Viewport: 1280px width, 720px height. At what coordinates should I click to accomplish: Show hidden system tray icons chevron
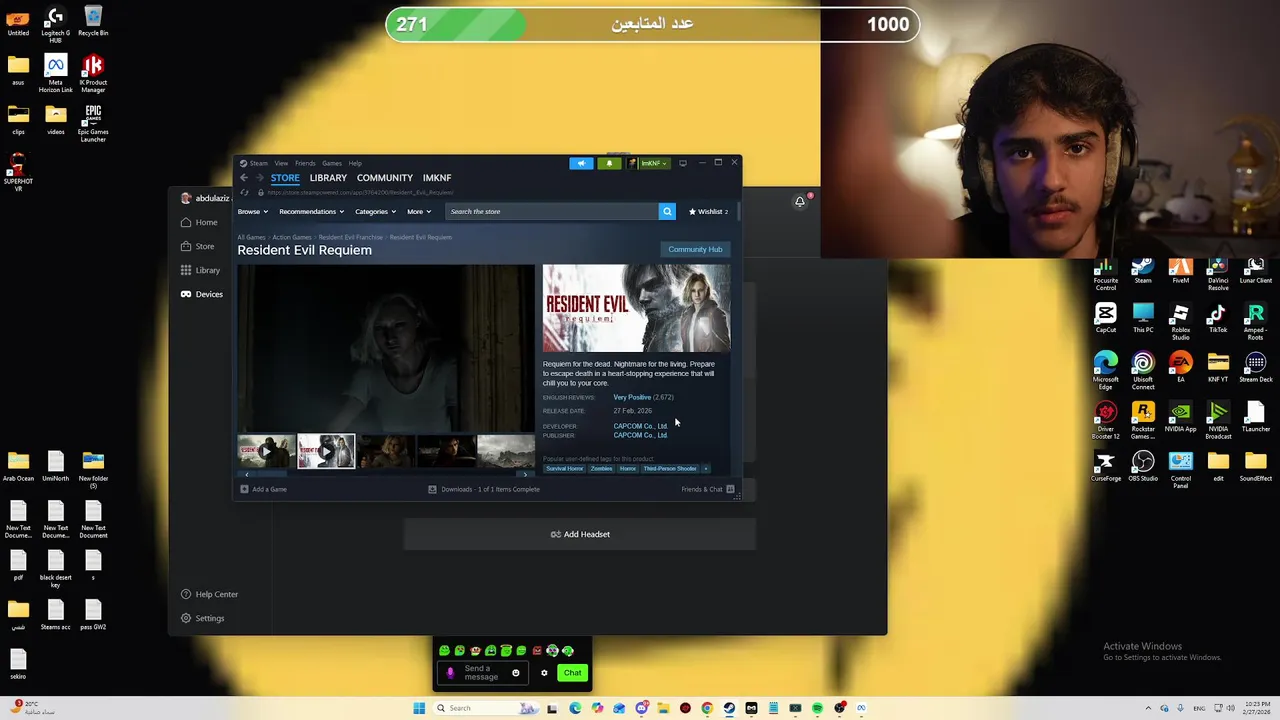[x=1148, y=708]
